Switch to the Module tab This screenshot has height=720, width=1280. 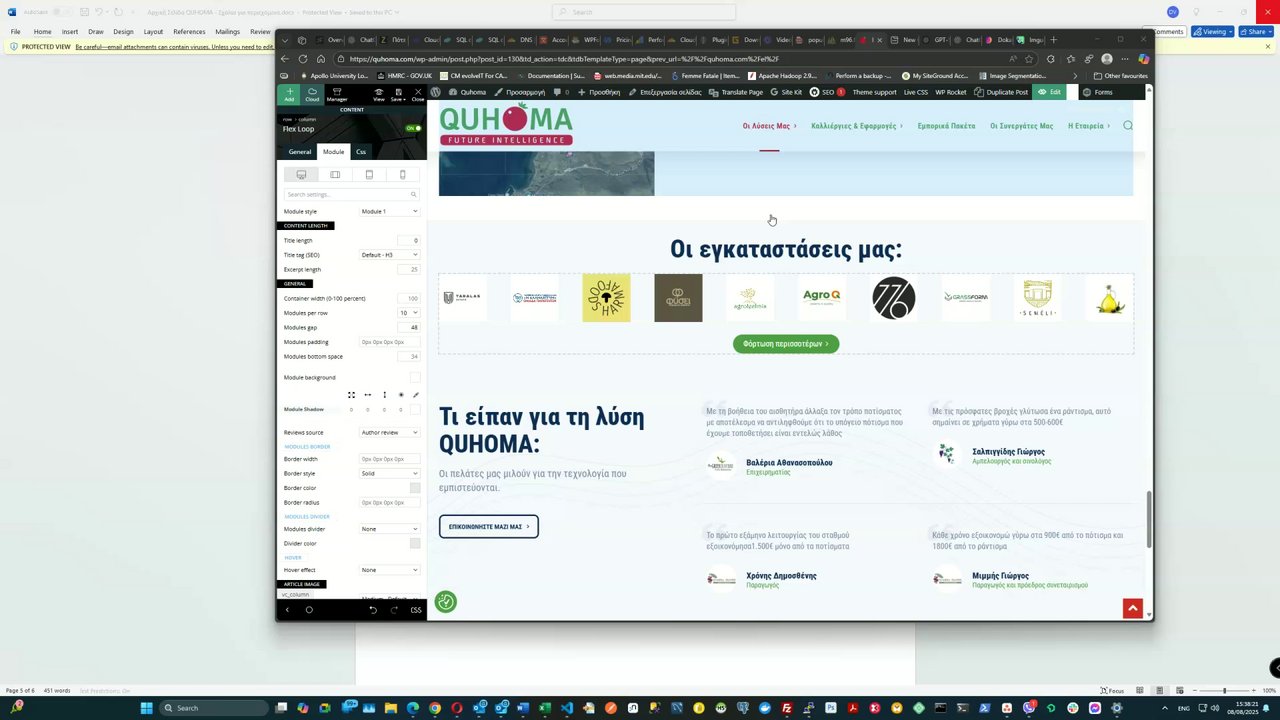pyautogui.click(x=333, y=152)
